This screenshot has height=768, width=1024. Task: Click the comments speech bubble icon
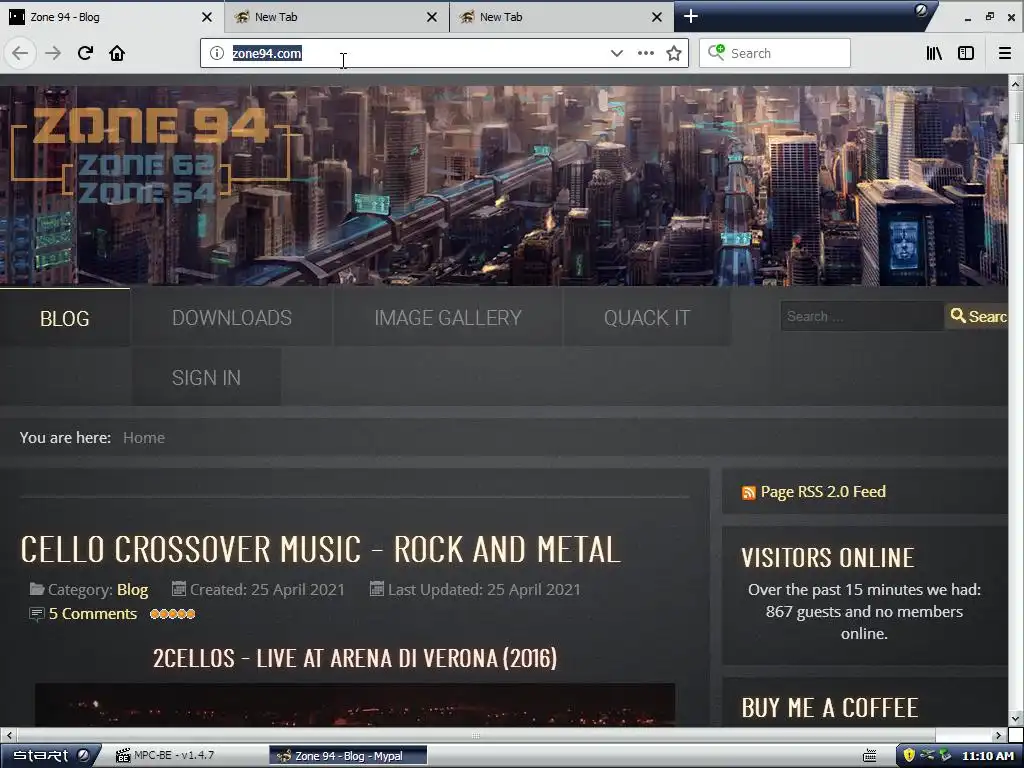click(x=37, y=614)
